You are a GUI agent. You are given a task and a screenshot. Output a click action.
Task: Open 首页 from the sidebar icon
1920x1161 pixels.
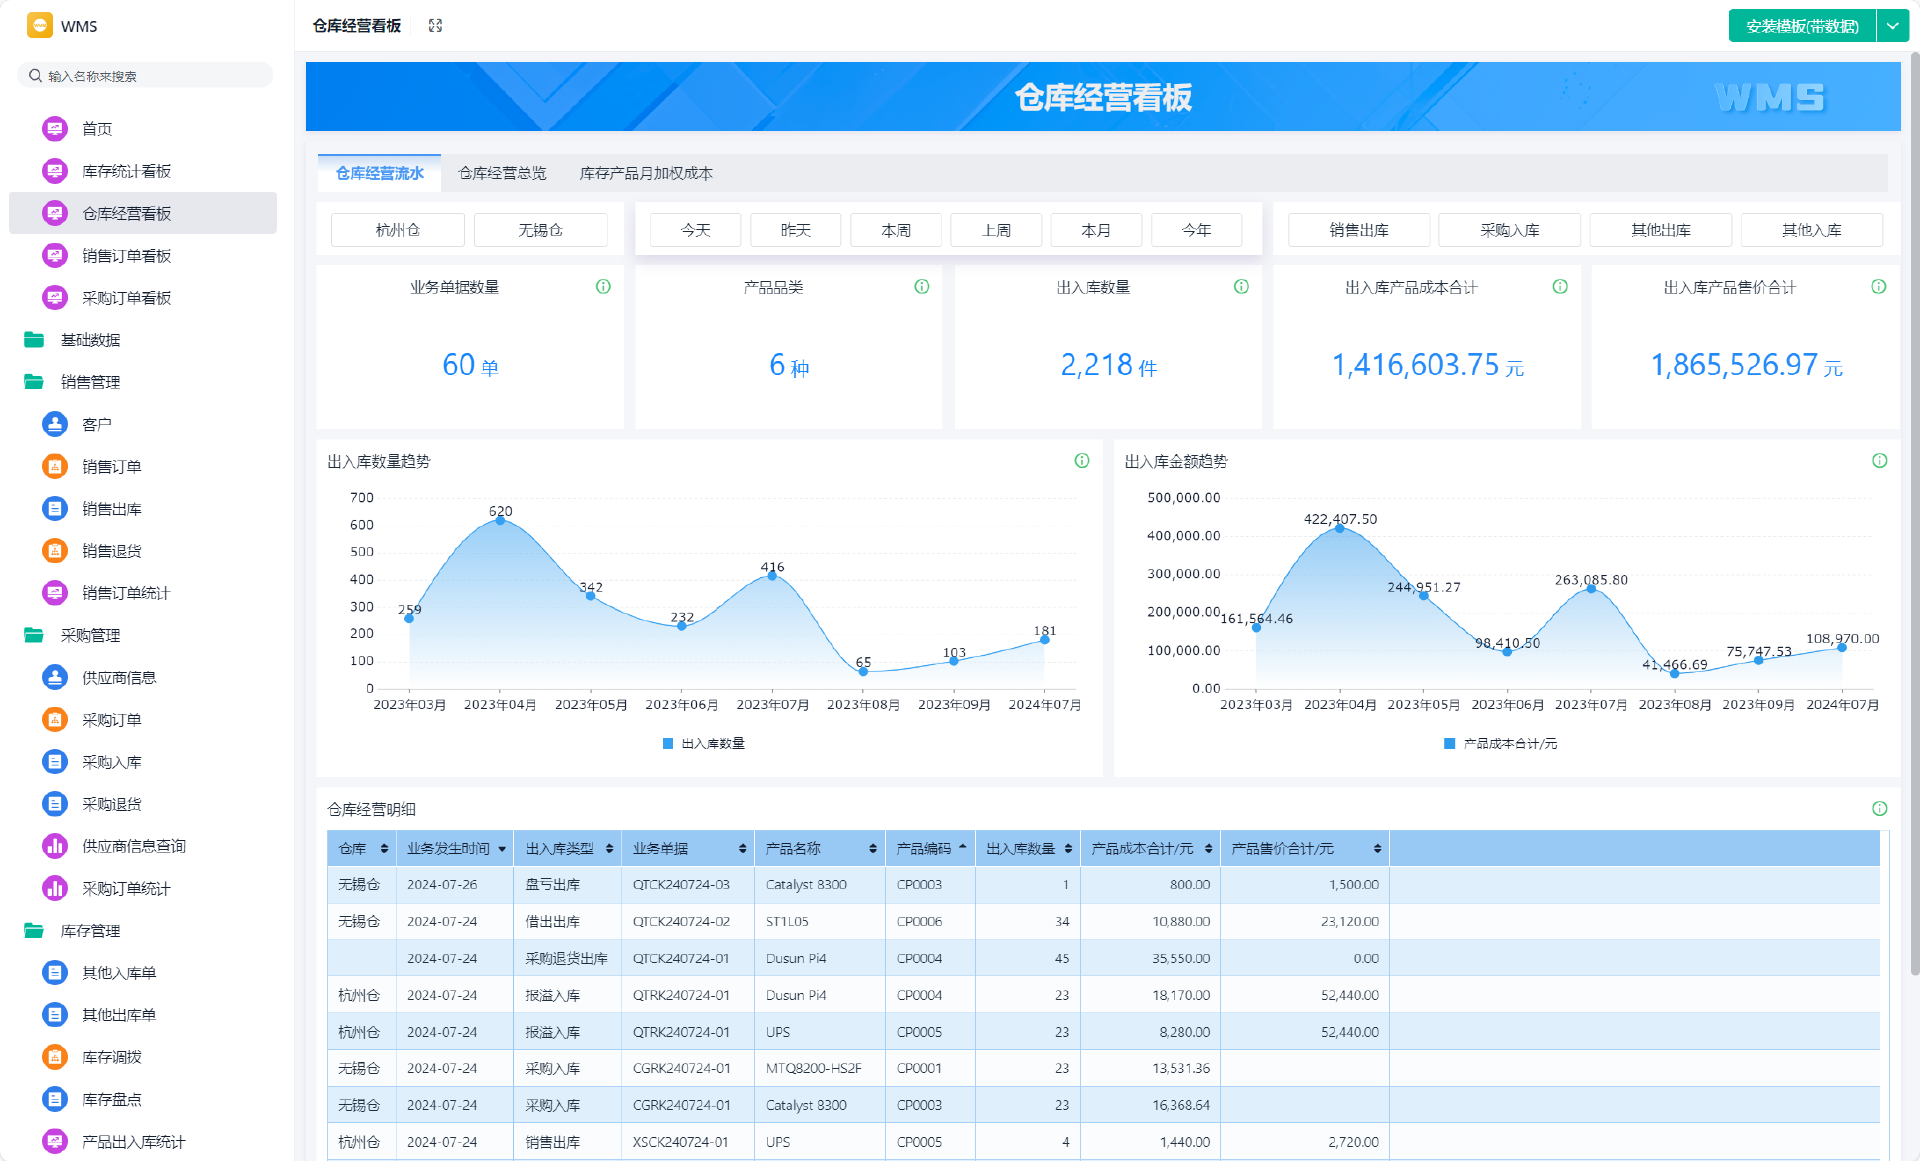click(x=55, y=129)
